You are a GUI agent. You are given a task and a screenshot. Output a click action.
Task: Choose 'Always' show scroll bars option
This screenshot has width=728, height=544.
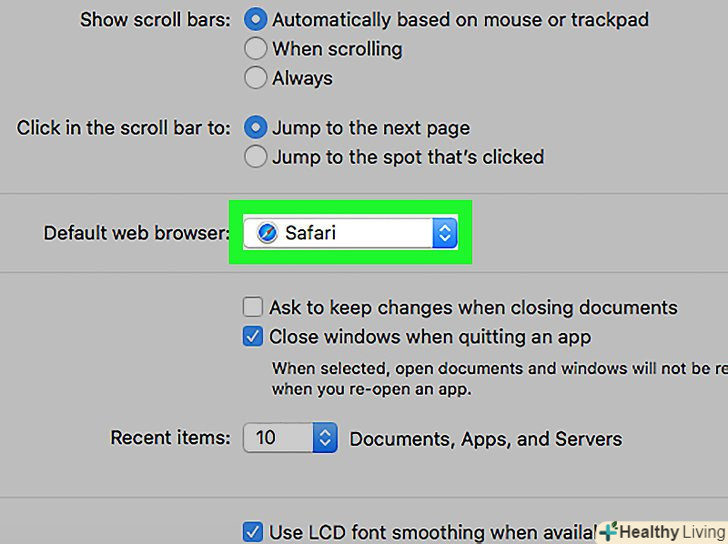point(256,77)
